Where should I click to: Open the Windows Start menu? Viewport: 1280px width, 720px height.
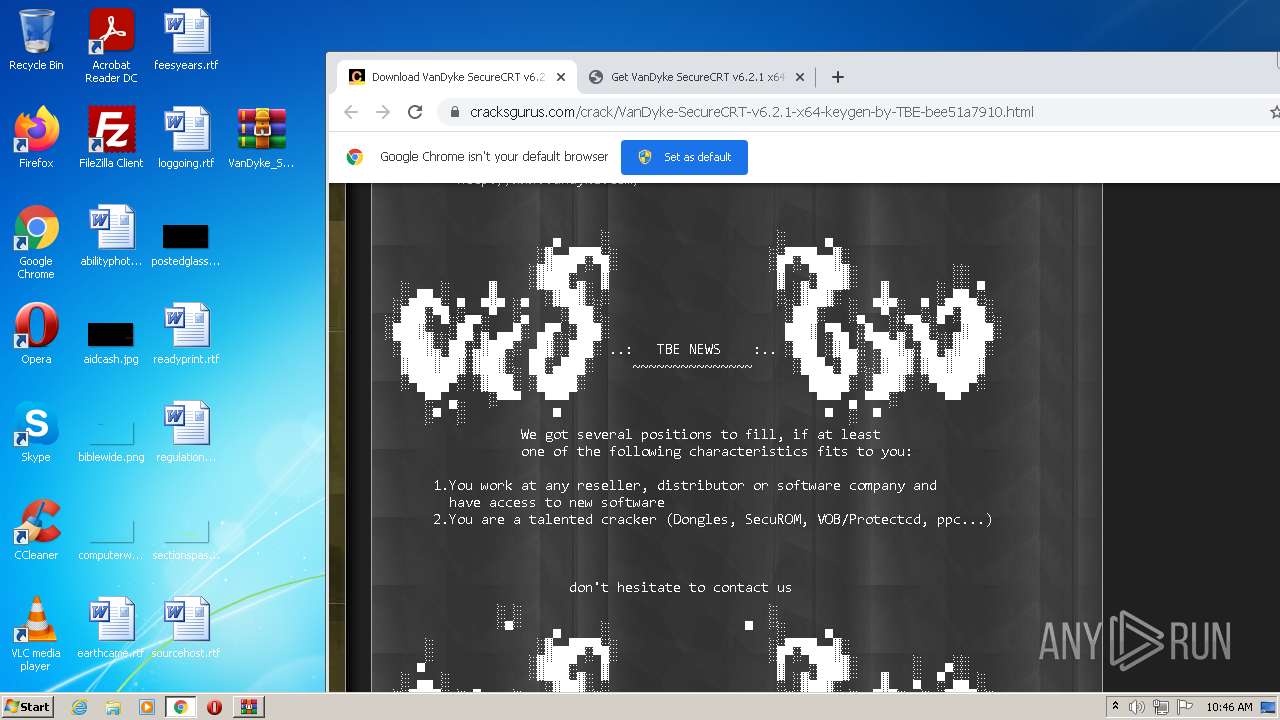27,706
